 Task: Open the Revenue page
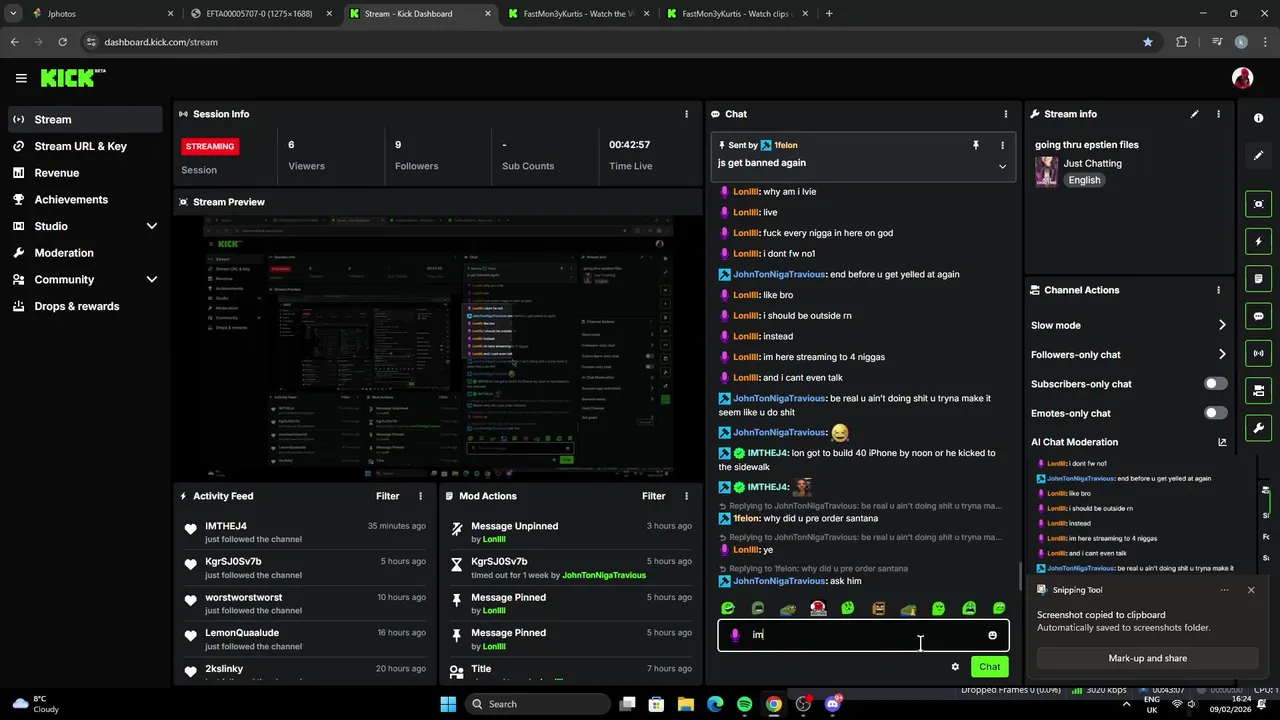[85, 173]
